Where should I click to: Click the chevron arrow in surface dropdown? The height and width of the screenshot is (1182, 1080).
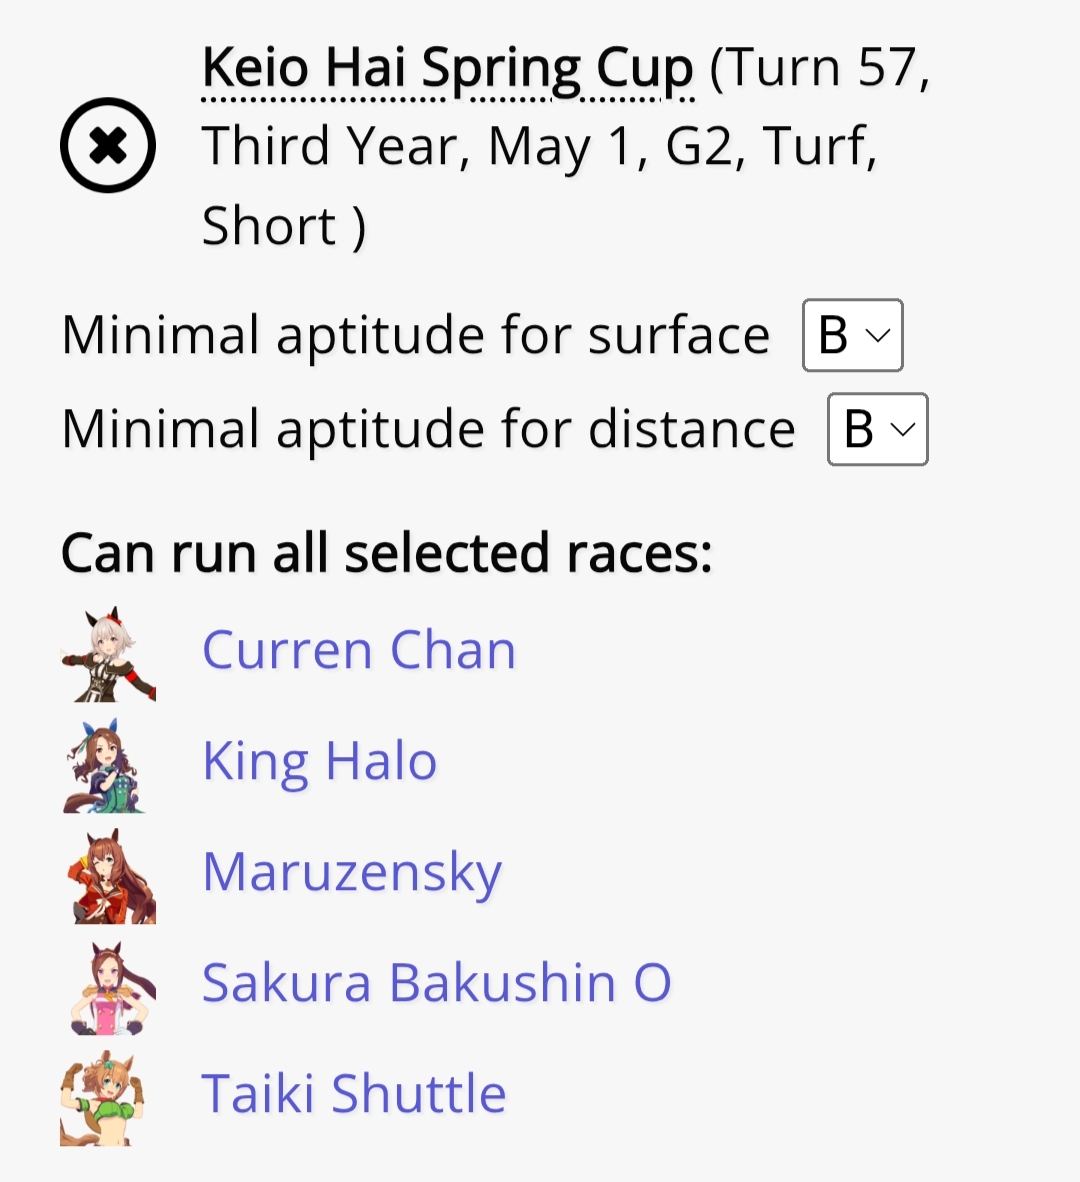879,335
